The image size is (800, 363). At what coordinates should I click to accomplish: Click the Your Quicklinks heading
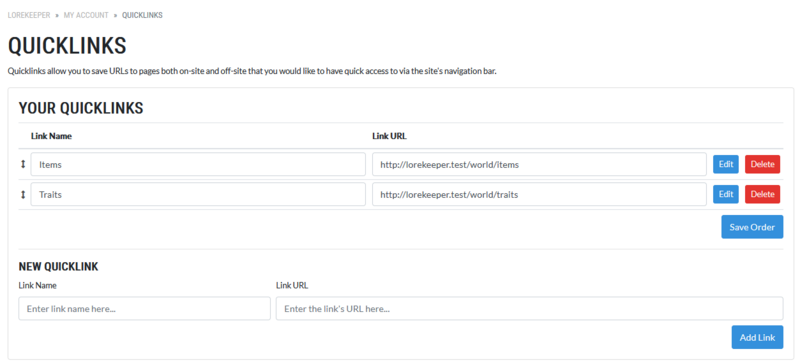click(81, 108)
